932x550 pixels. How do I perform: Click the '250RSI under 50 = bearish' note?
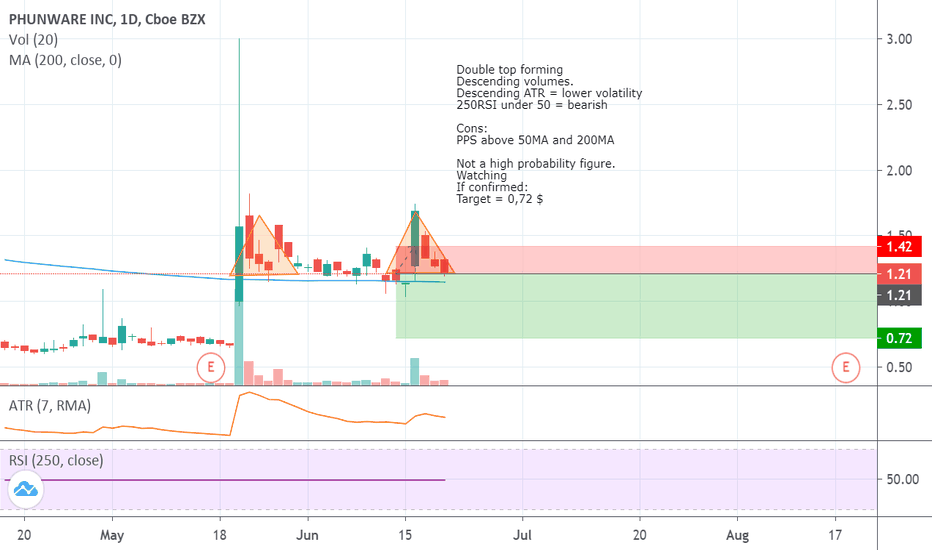click(x=532, y=105)
